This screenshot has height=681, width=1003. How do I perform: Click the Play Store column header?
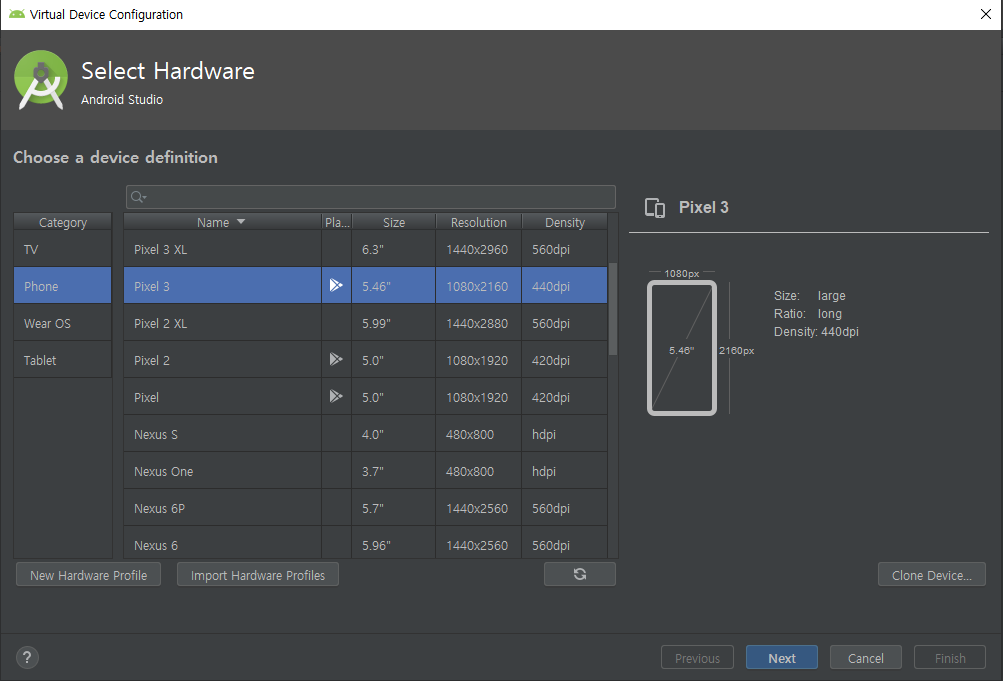pos(336,222)
